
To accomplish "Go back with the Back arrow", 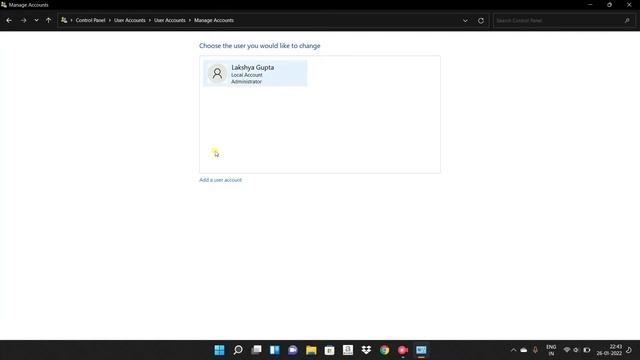I will tap(9, 20).
